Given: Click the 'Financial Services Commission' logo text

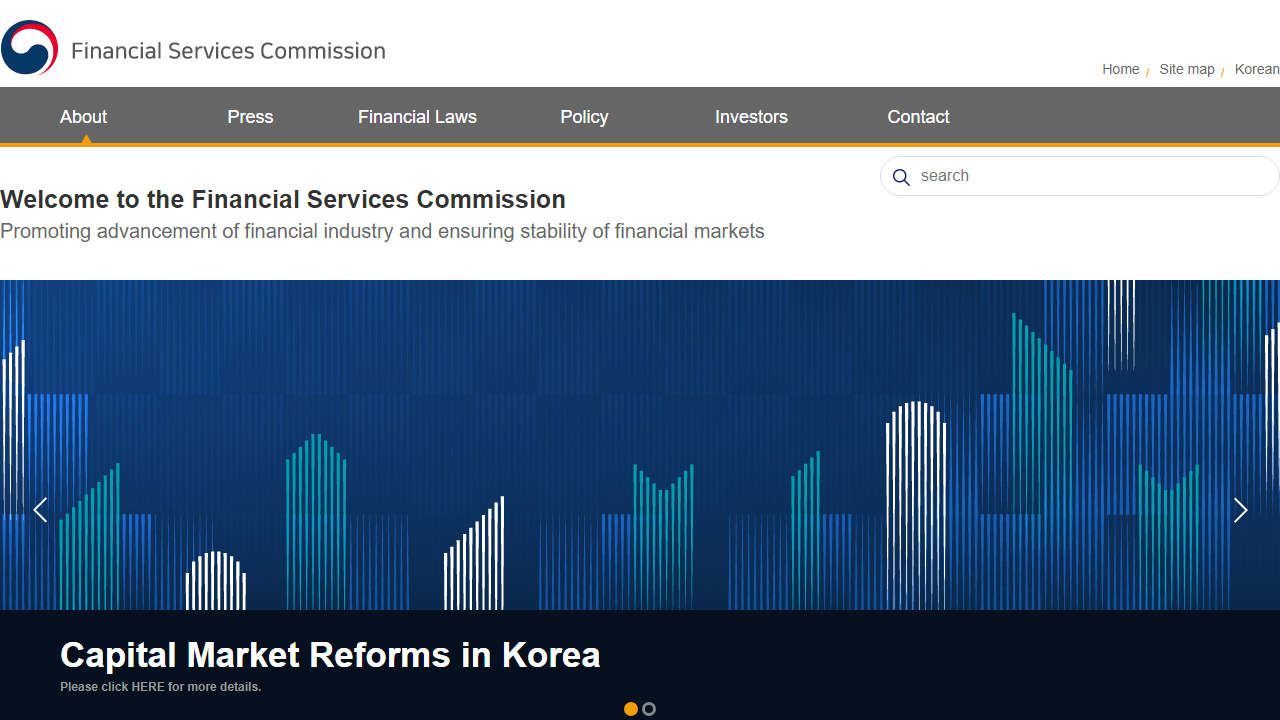Looking at the screenshot, I should click(x=228, y=51).
